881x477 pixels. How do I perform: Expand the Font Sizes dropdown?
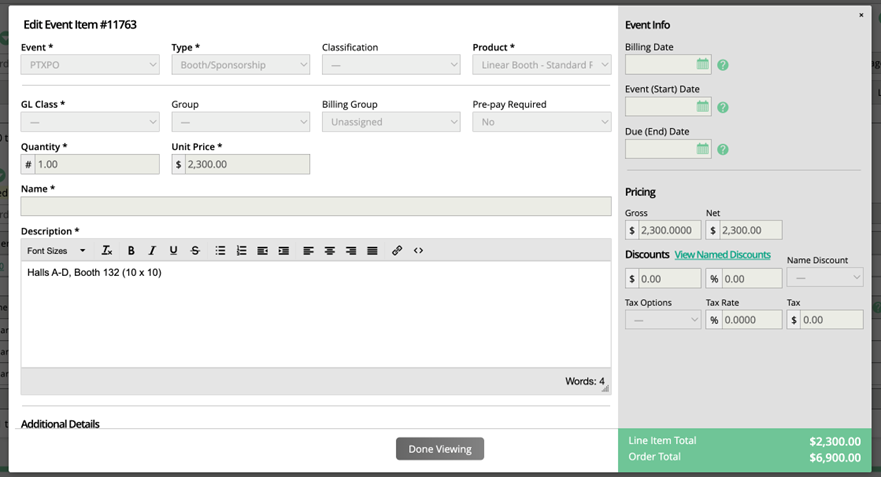pos(56,250)
